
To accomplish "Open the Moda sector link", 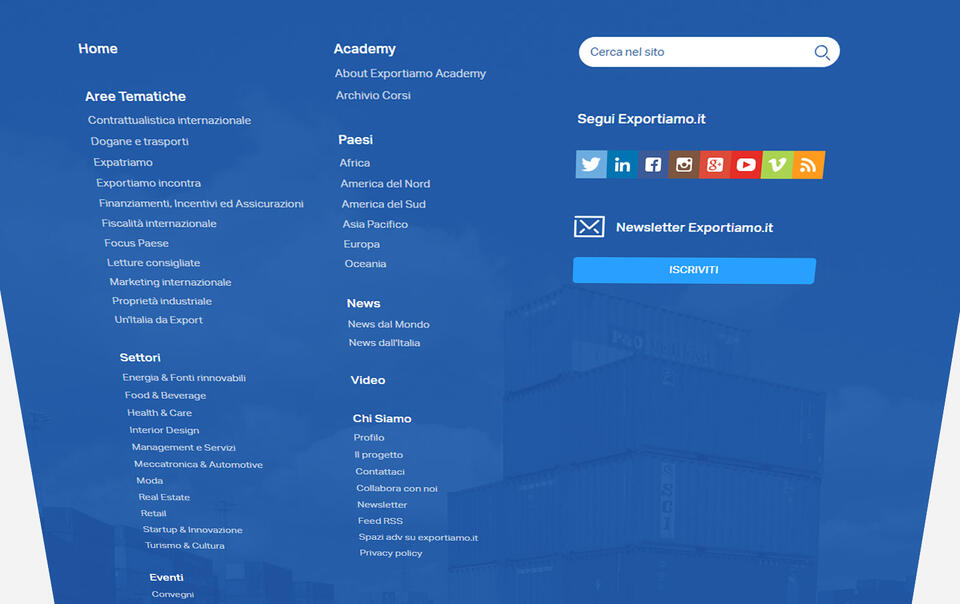I will [x=150, y=480].
